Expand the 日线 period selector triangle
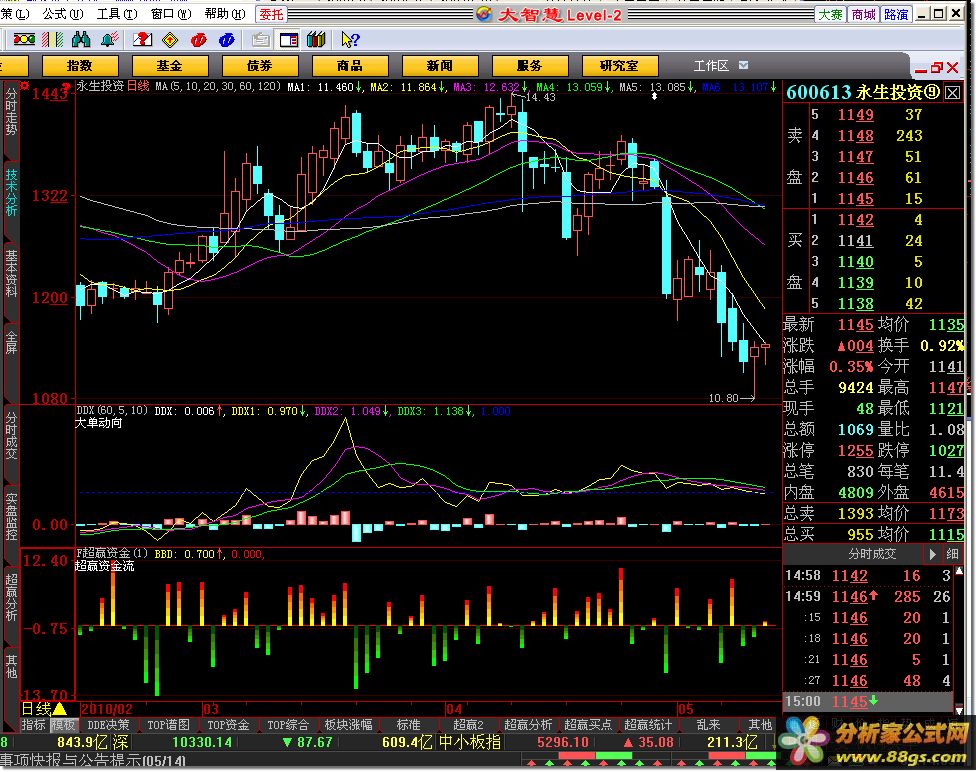The image size is (978, 772). click(60, 708)
